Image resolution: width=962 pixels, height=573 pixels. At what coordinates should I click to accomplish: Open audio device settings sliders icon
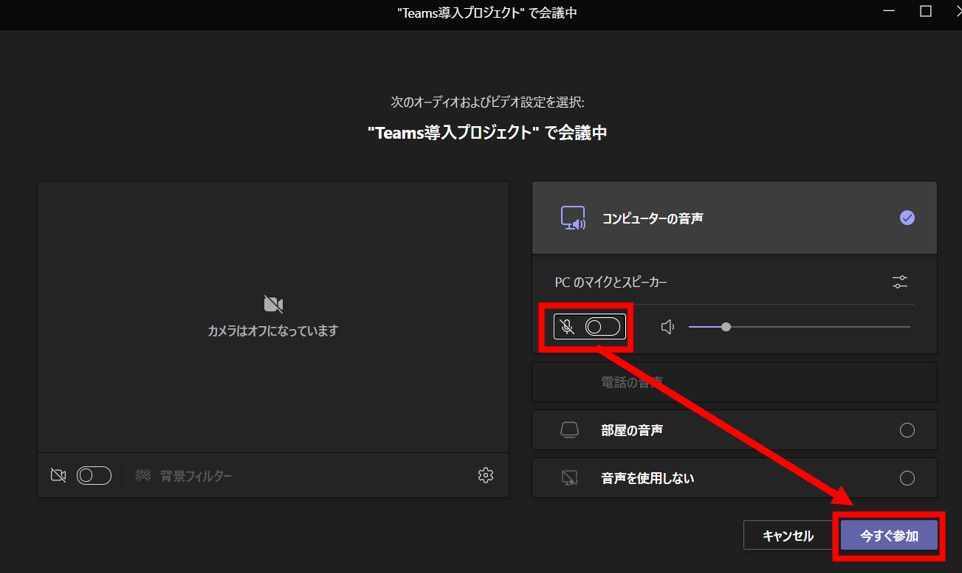pos(899,282)
